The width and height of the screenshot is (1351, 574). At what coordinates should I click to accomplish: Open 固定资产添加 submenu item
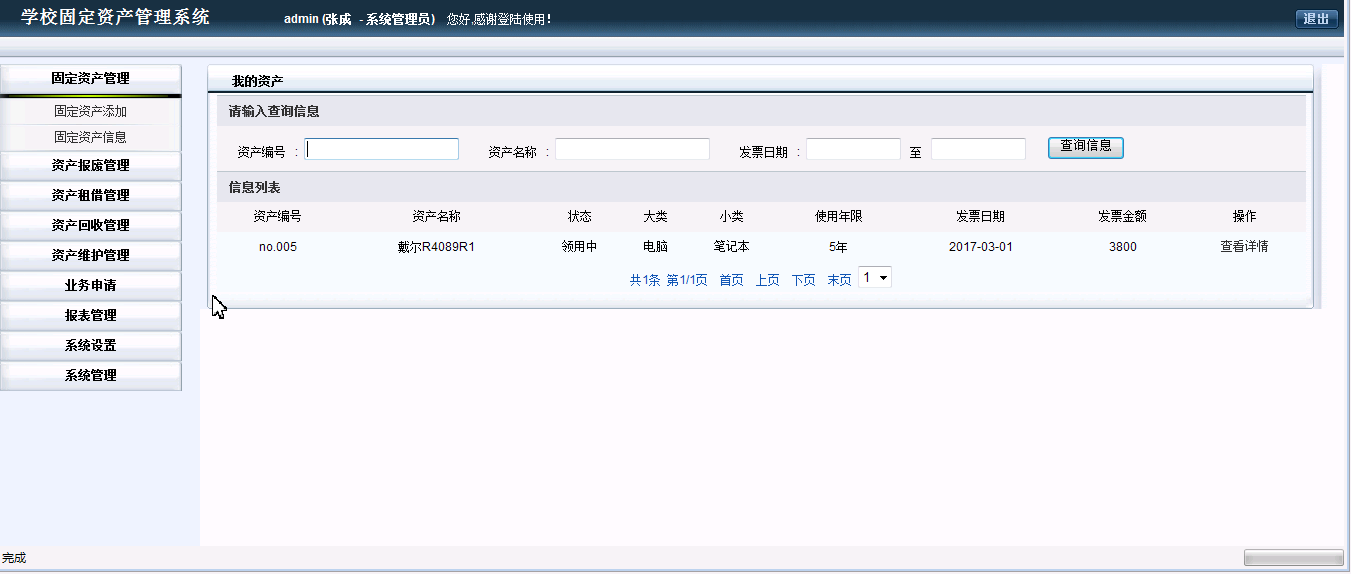90,111
